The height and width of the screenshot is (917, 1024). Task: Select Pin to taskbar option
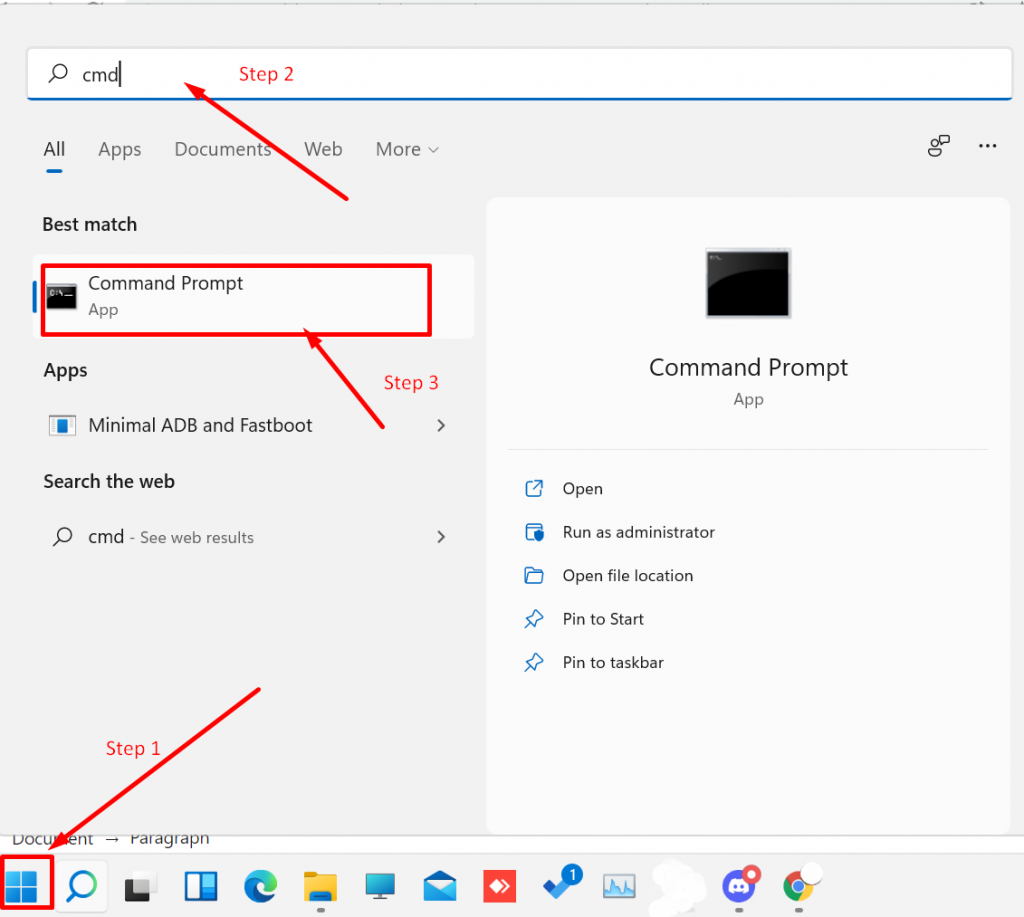[x=612, y=662]
